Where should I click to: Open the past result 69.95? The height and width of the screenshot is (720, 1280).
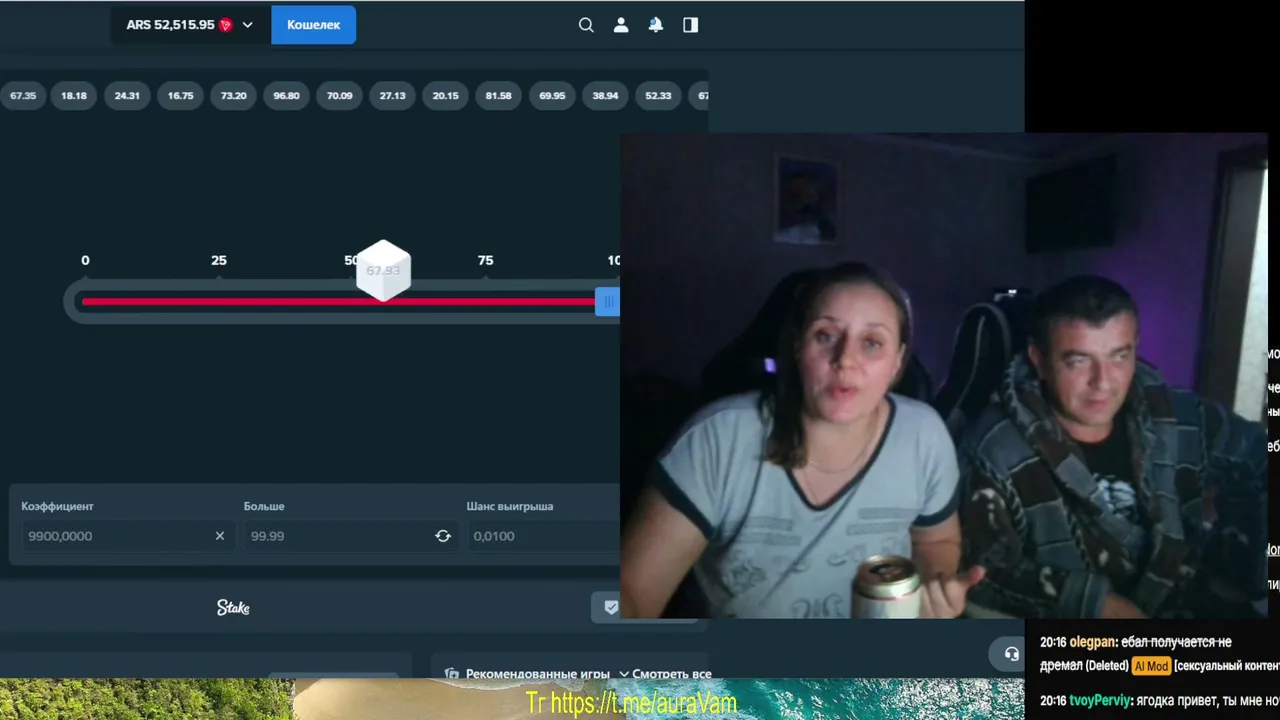point(552,96)
